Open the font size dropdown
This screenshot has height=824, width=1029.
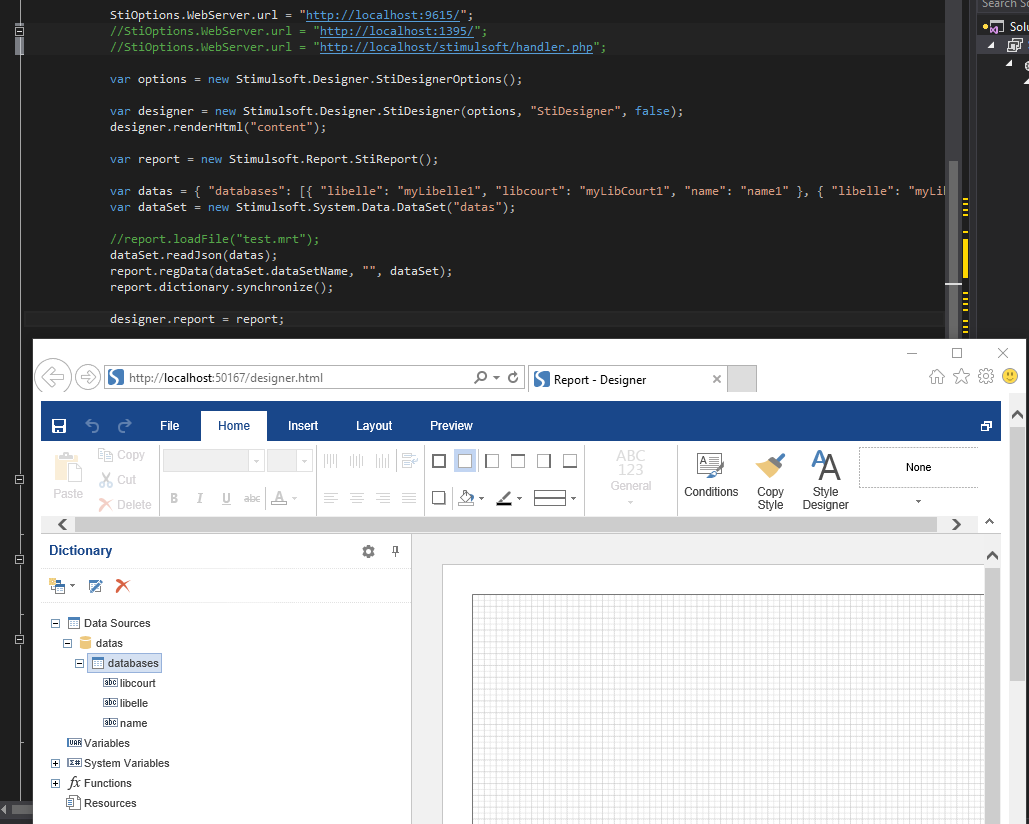pos(304,461)
